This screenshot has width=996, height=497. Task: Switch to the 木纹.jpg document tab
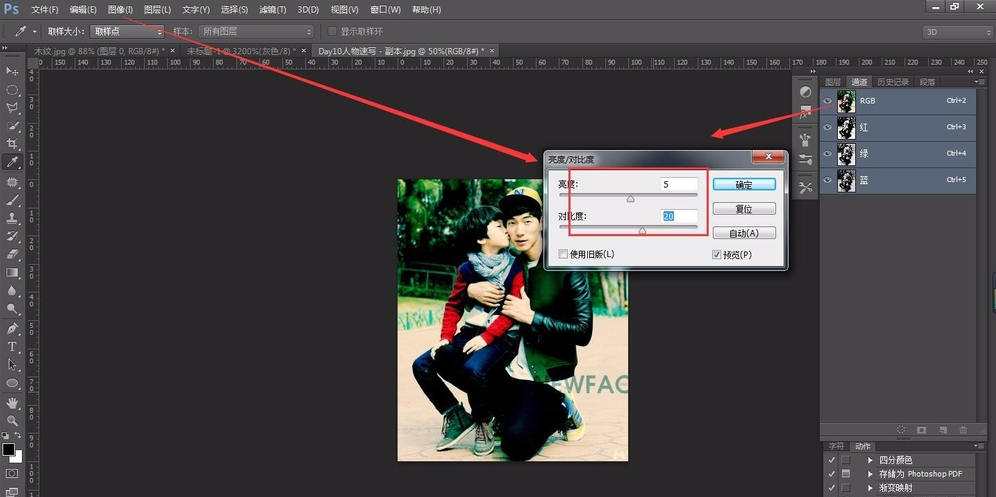pyautogui.click(x=100, y=50)
